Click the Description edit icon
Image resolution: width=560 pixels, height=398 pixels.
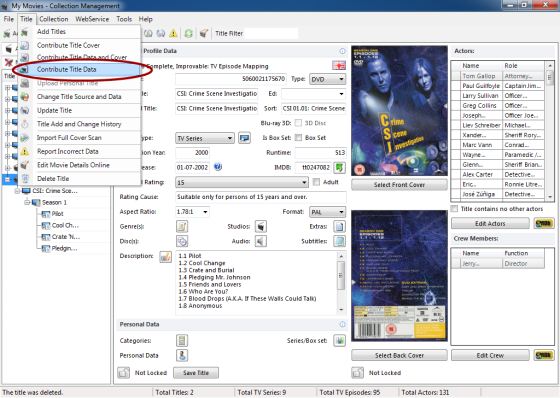coord(165,257)
